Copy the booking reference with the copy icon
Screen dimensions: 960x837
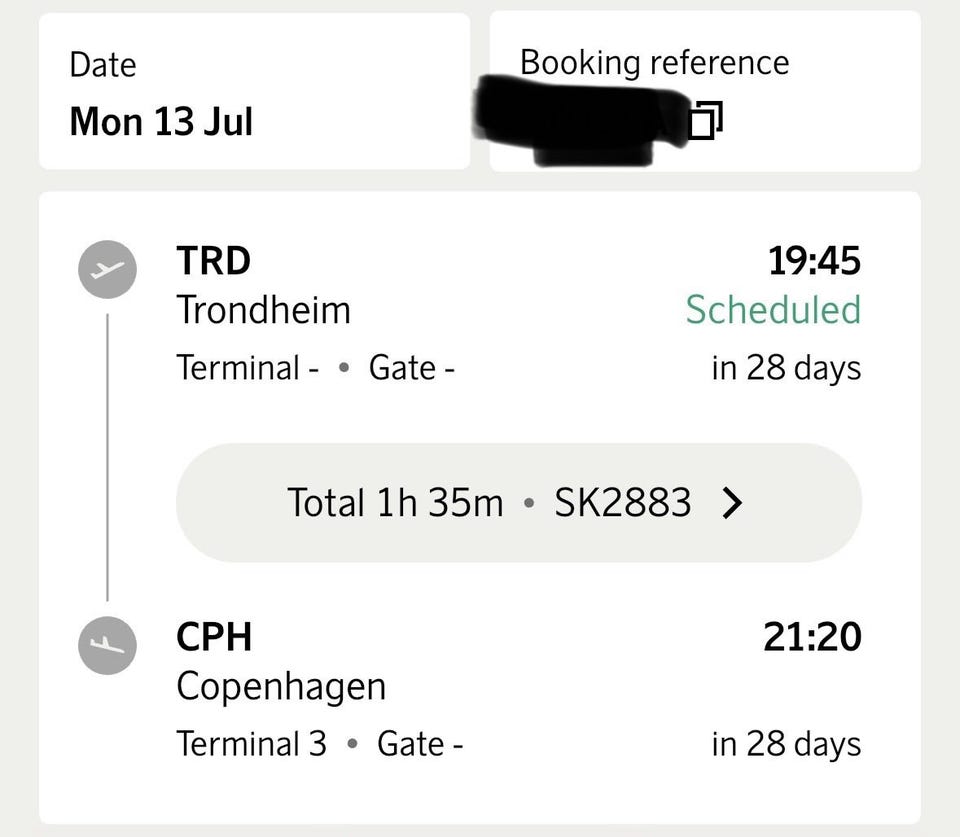706,120
